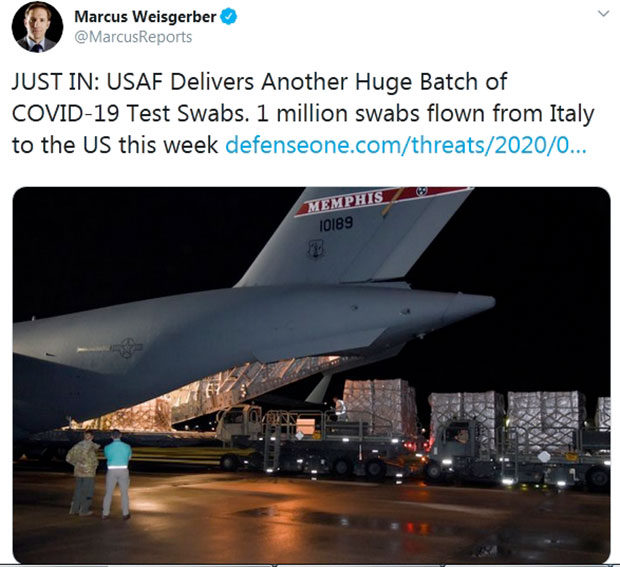Expand the tweet options chevron
Screen dimensions: 620x567
point(603,14)
